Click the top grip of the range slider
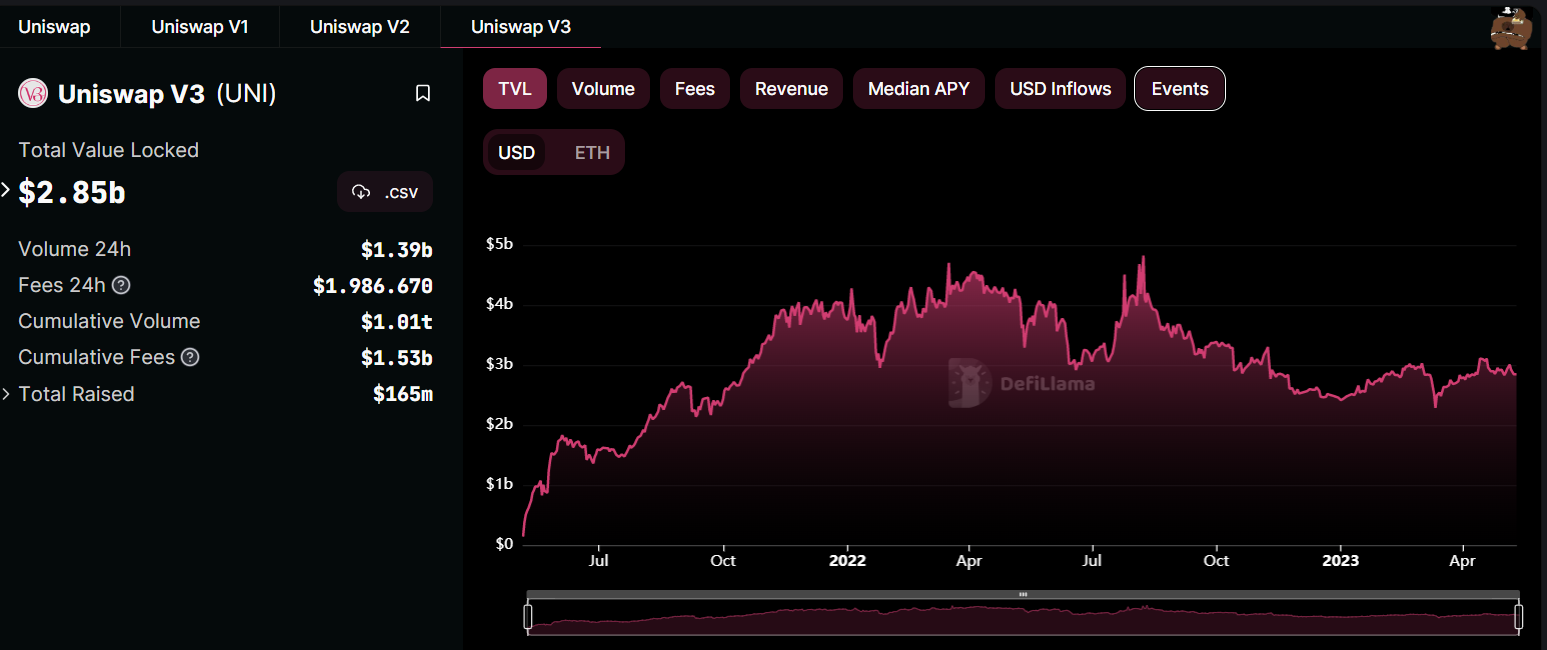This screenshot has width=1547, height=650. (1023, 594)
